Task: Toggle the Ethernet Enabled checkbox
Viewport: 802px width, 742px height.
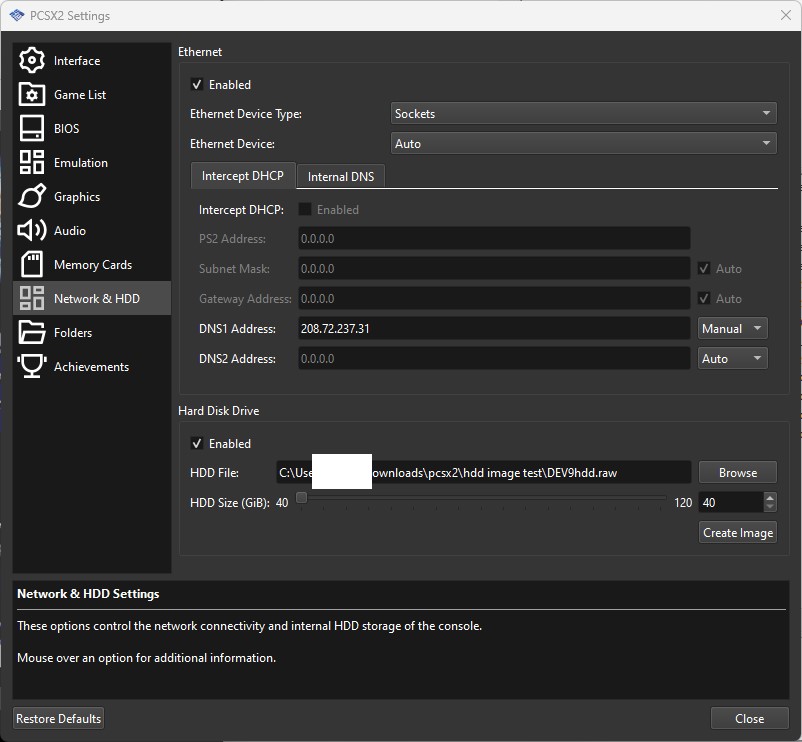Action: coord(197,84)
